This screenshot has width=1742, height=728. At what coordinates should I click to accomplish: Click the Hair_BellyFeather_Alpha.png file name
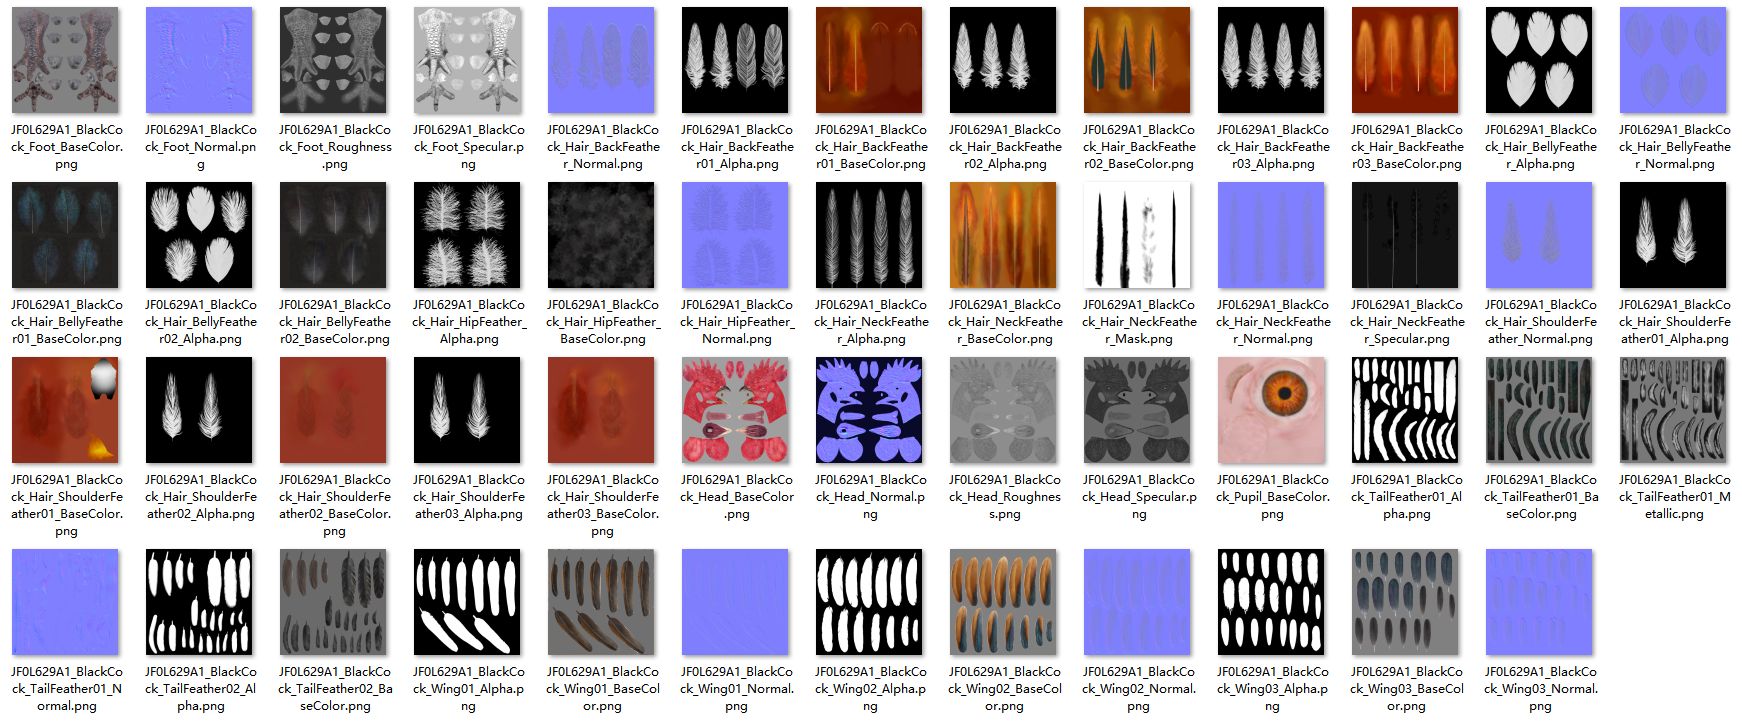[1540, 147]
